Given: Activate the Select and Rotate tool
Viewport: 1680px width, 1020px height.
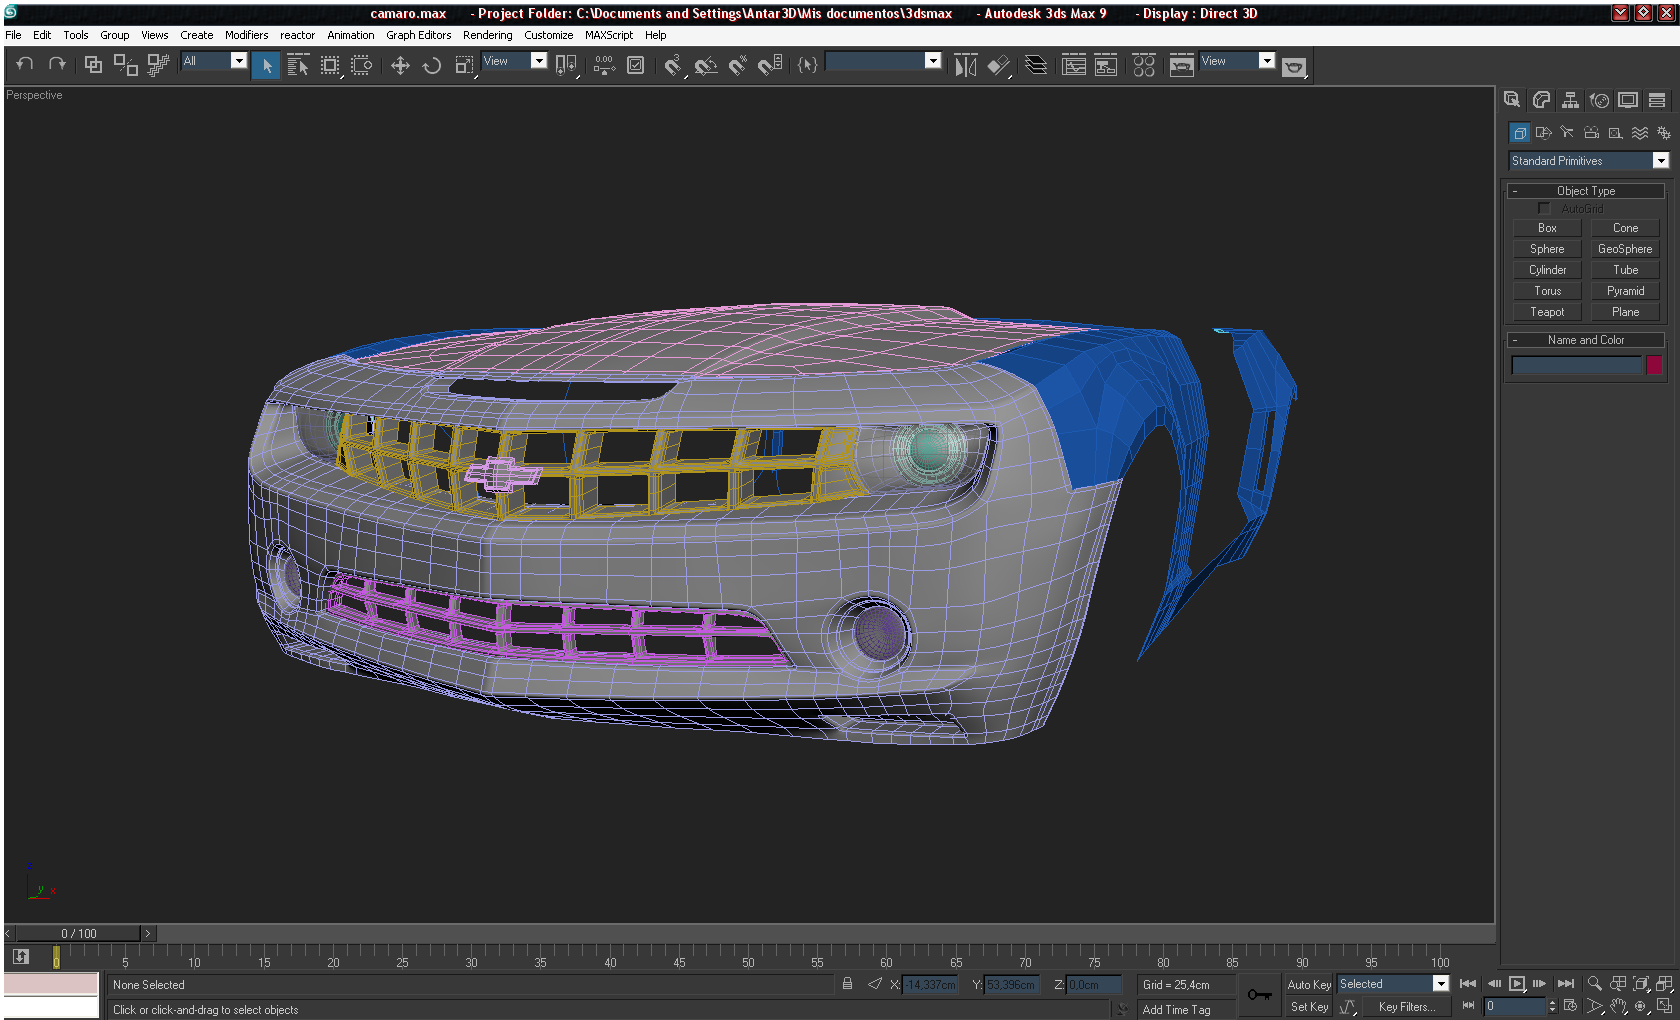Looking at the screenshot, I should (x=432, y=65).
